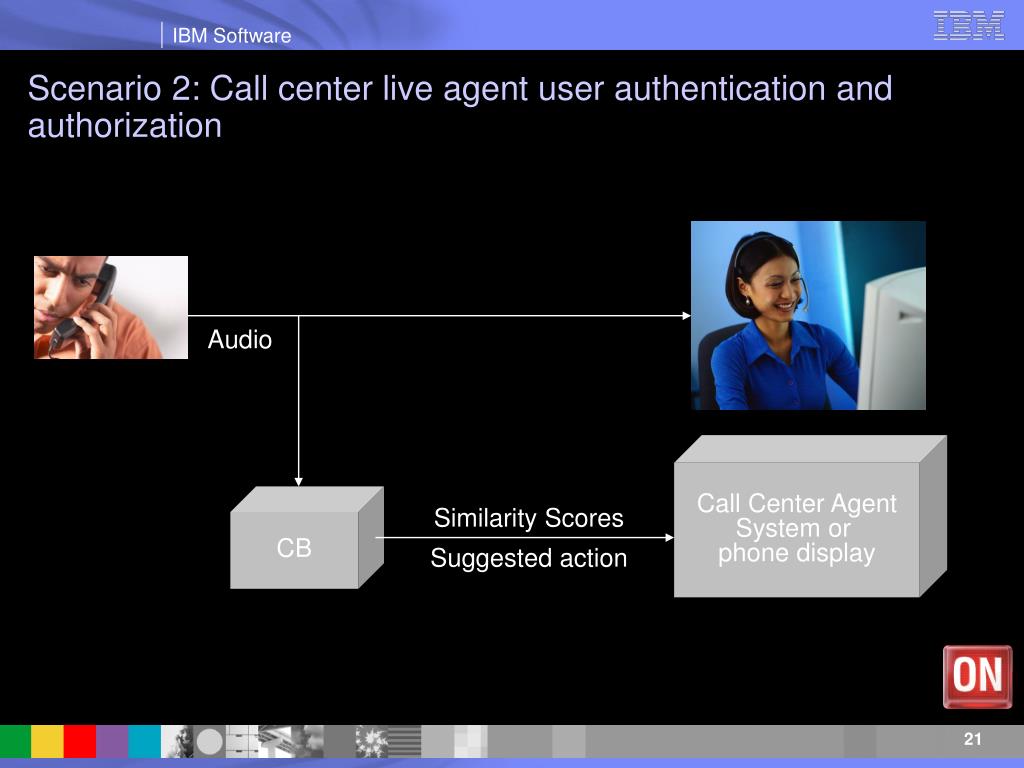Click the 'Suggested action' text

coord(528,558)
